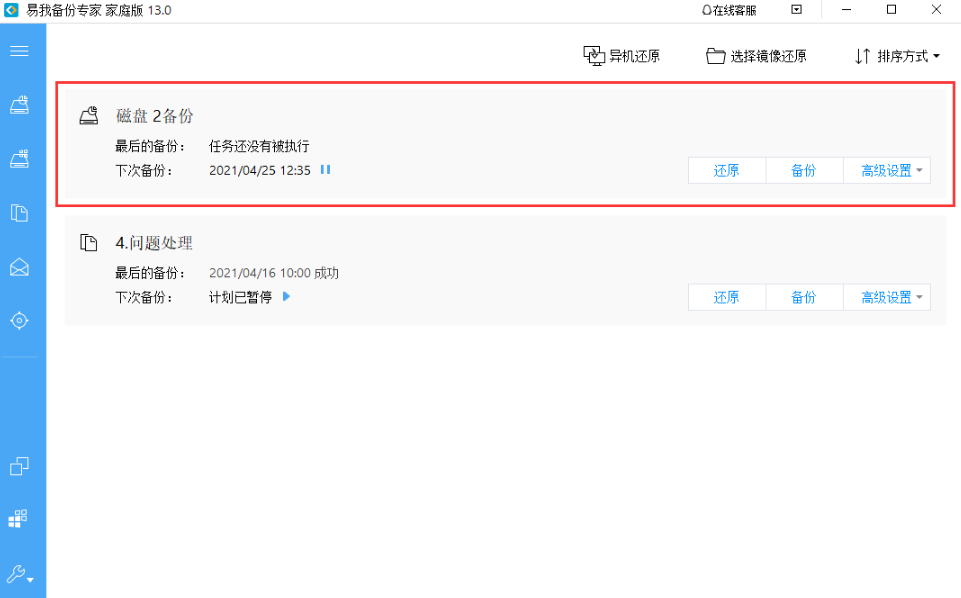Open 排序方式 sort dropdown

[x=897, y=56]
